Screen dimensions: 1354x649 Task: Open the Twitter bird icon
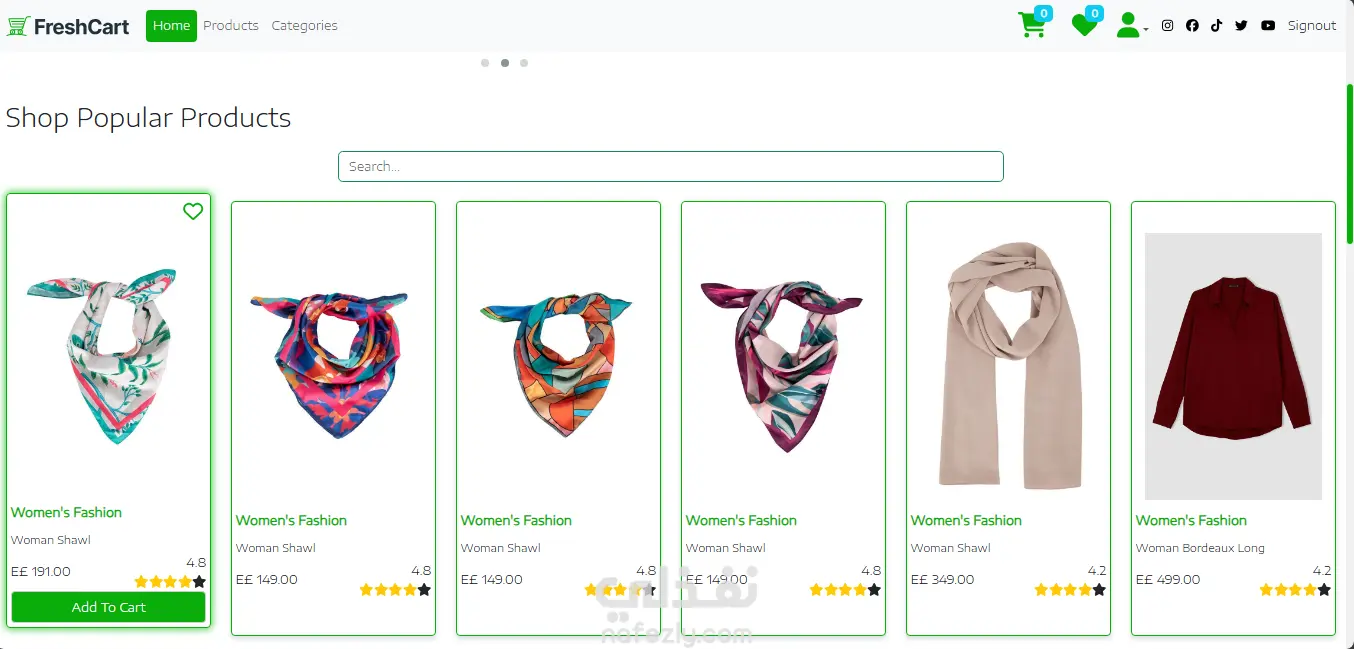(1241, 26)
